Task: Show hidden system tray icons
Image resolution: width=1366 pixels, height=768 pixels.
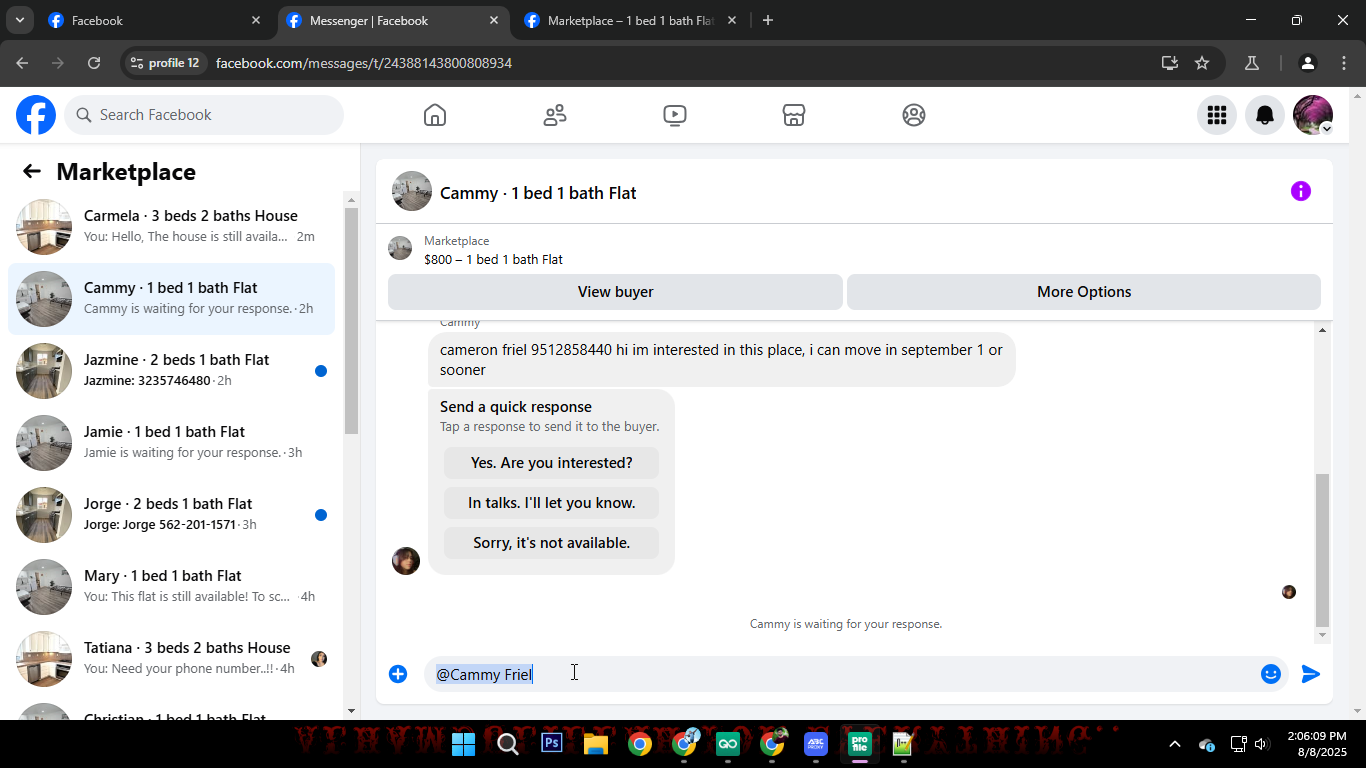Action: 1175,744
